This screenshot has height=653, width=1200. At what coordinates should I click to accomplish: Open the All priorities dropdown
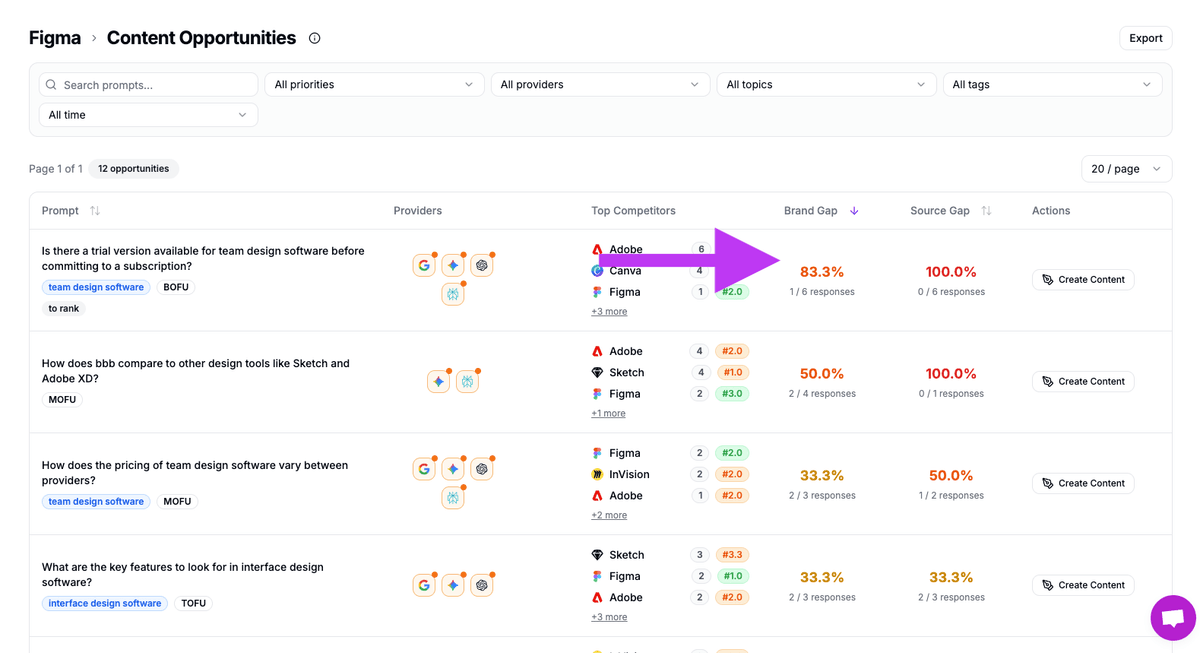click(374, 85)
